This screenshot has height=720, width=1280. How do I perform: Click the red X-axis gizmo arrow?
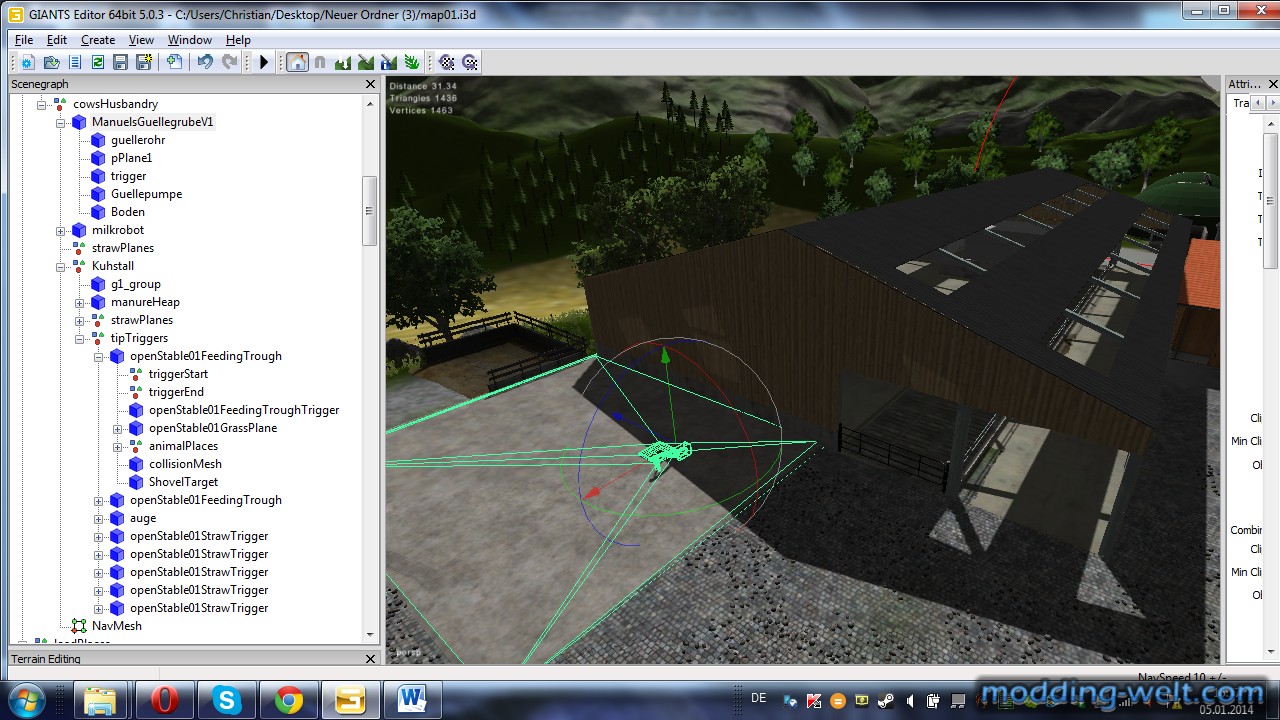tap(592, 492)
